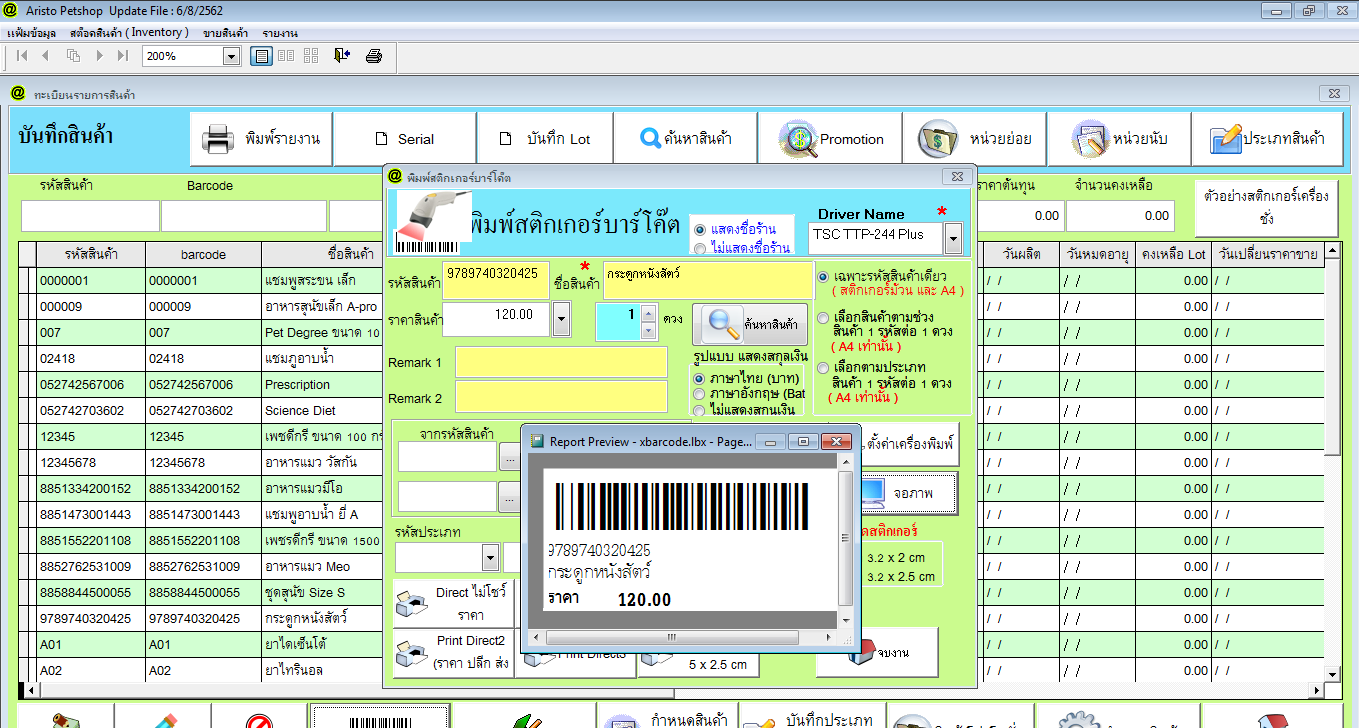Click the printer icon in the preview toolbar
This screenshot has width=1359, height=728.
374,56
